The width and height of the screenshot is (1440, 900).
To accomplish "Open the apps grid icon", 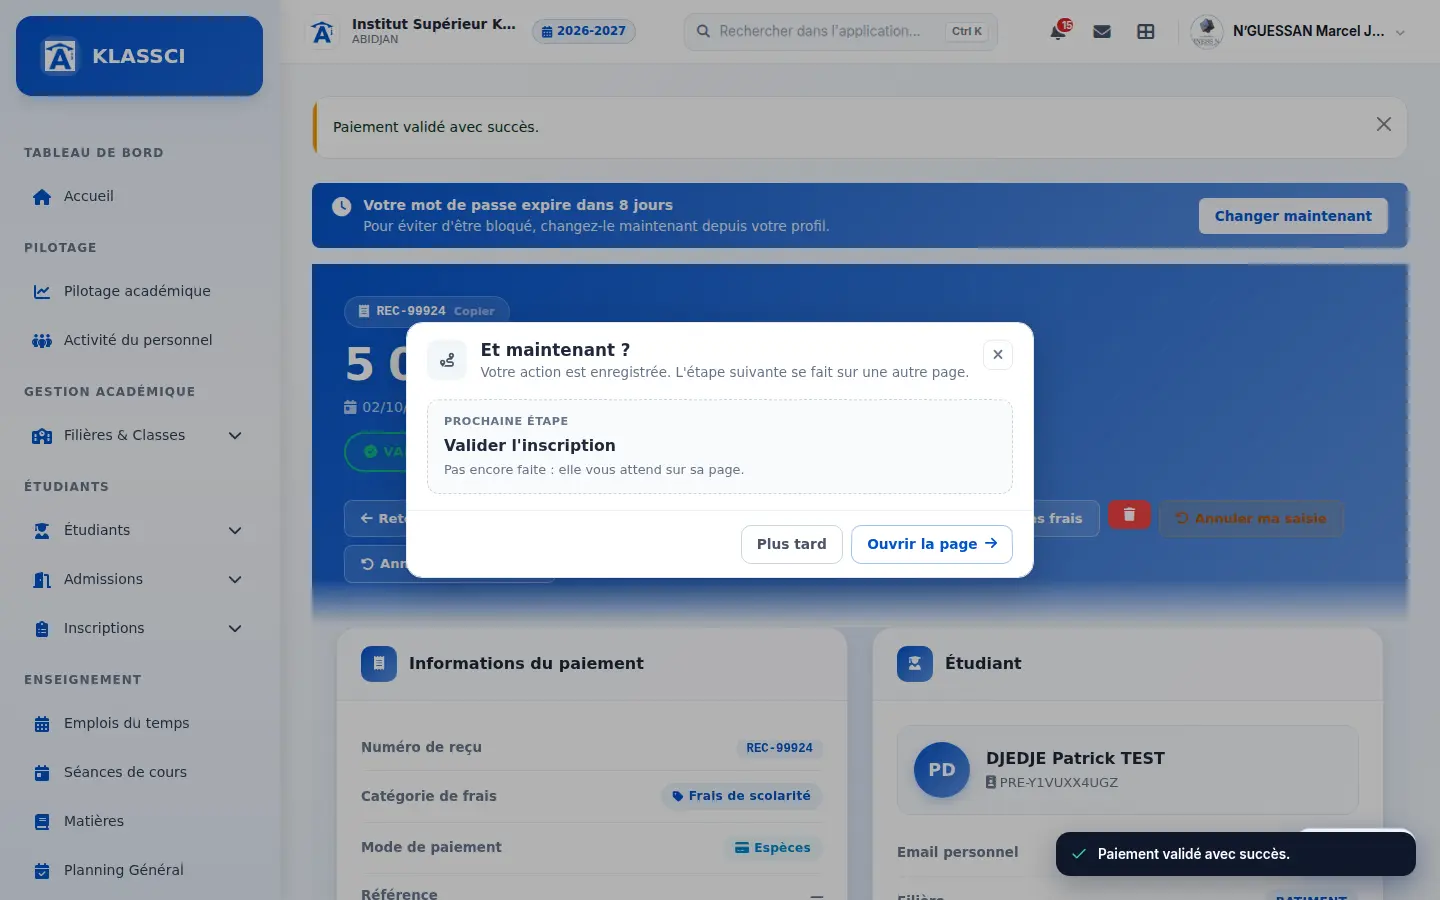I will (x=1146, y=31).
